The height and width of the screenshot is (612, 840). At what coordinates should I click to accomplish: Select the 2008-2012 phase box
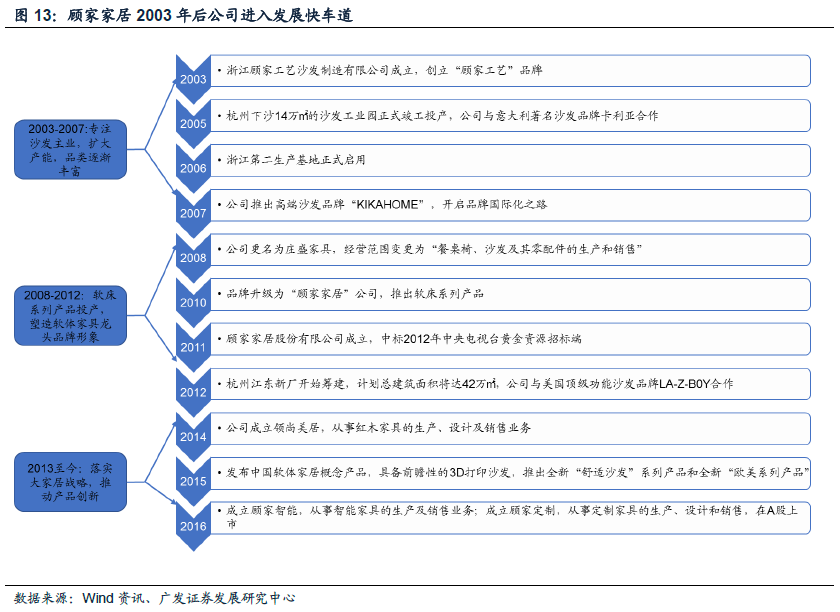click(70, 316)
